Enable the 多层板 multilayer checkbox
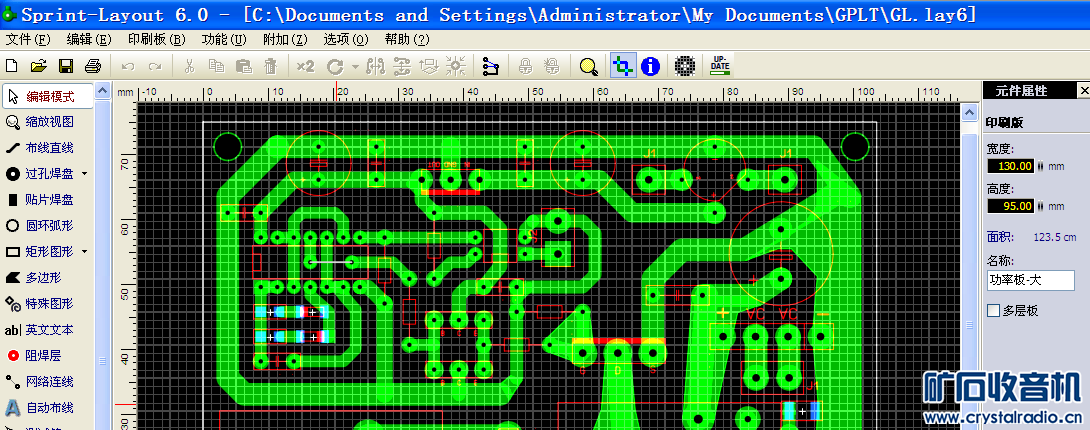This screenshot has height=430, width=1090. tap(994, 311)
